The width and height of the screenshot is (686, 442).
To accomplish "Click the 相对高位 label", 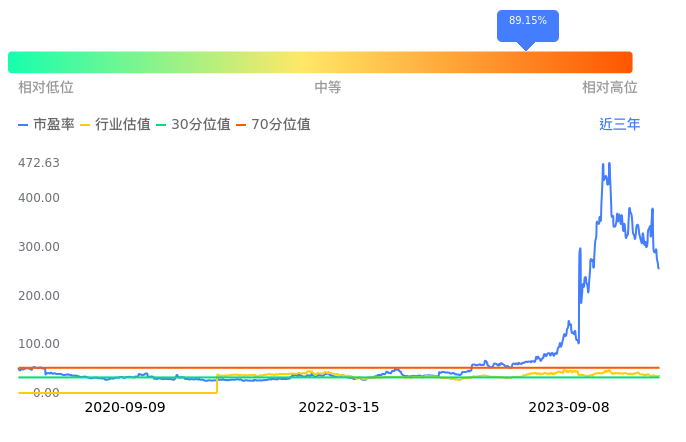I will 609,88.
